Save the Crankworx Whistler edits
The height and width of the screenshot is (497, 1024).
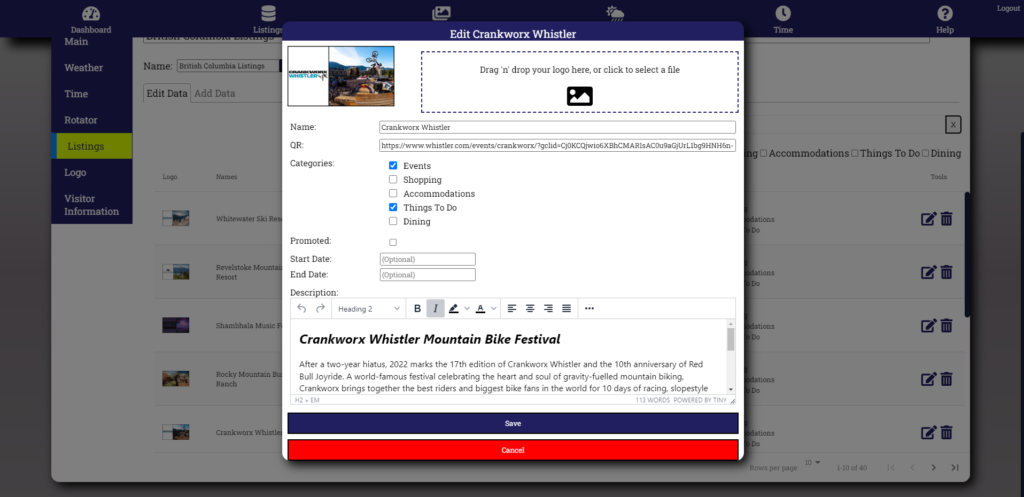pyautogui.click(x=513, y=423)
